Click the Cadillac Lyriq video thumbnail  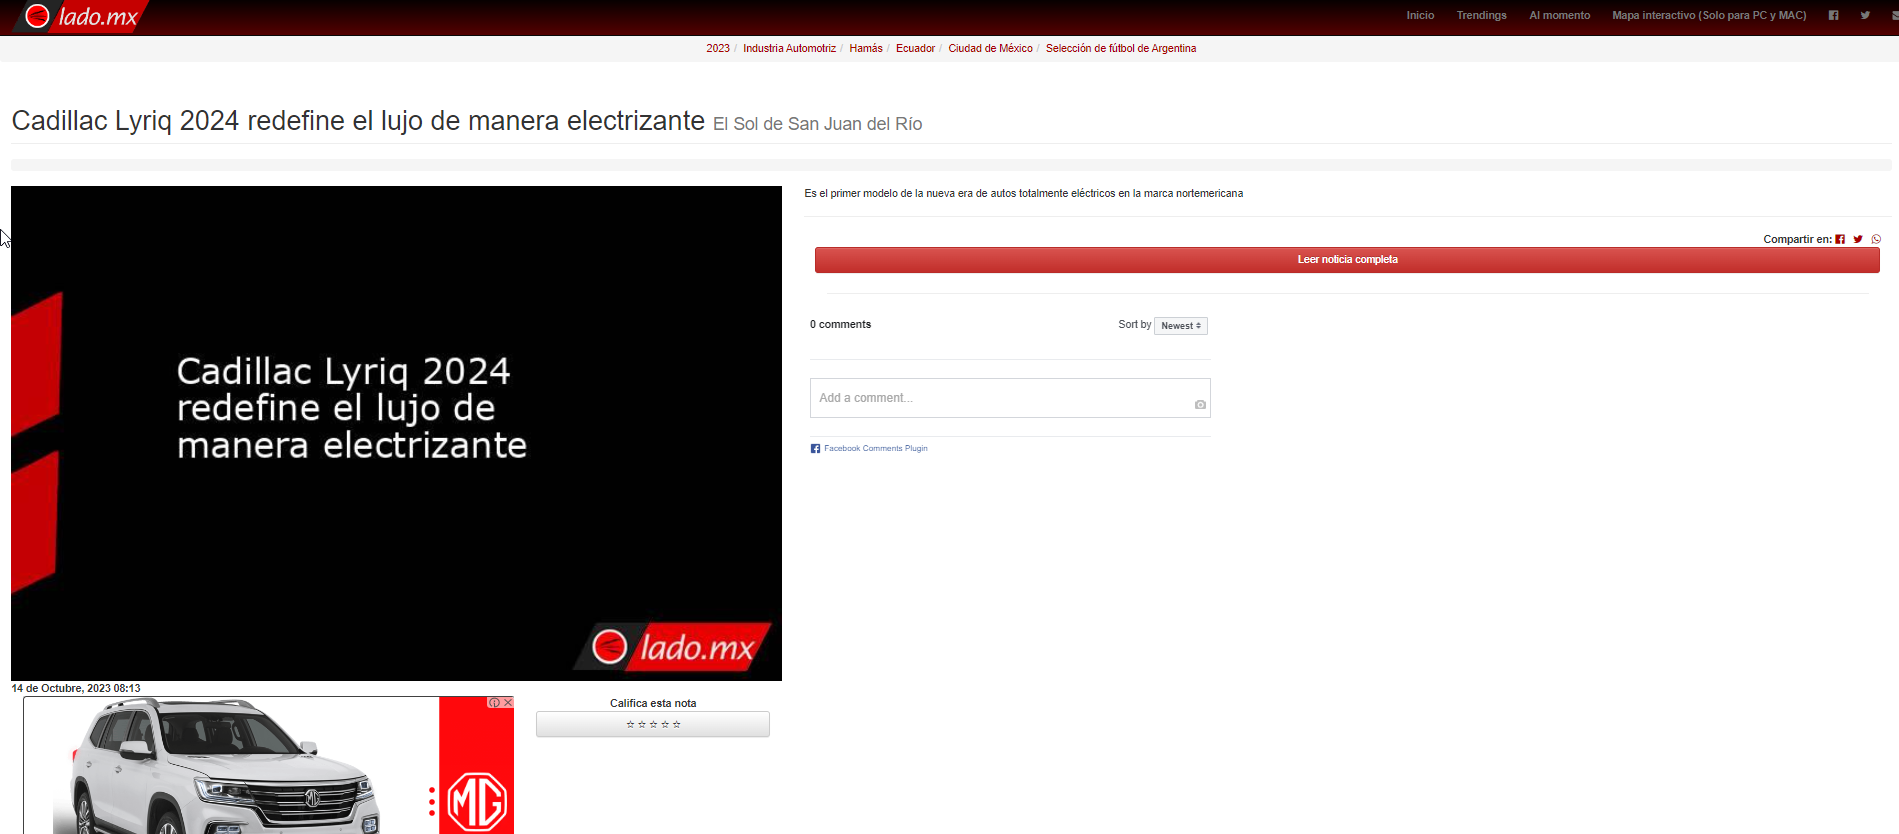click(396, 433)
